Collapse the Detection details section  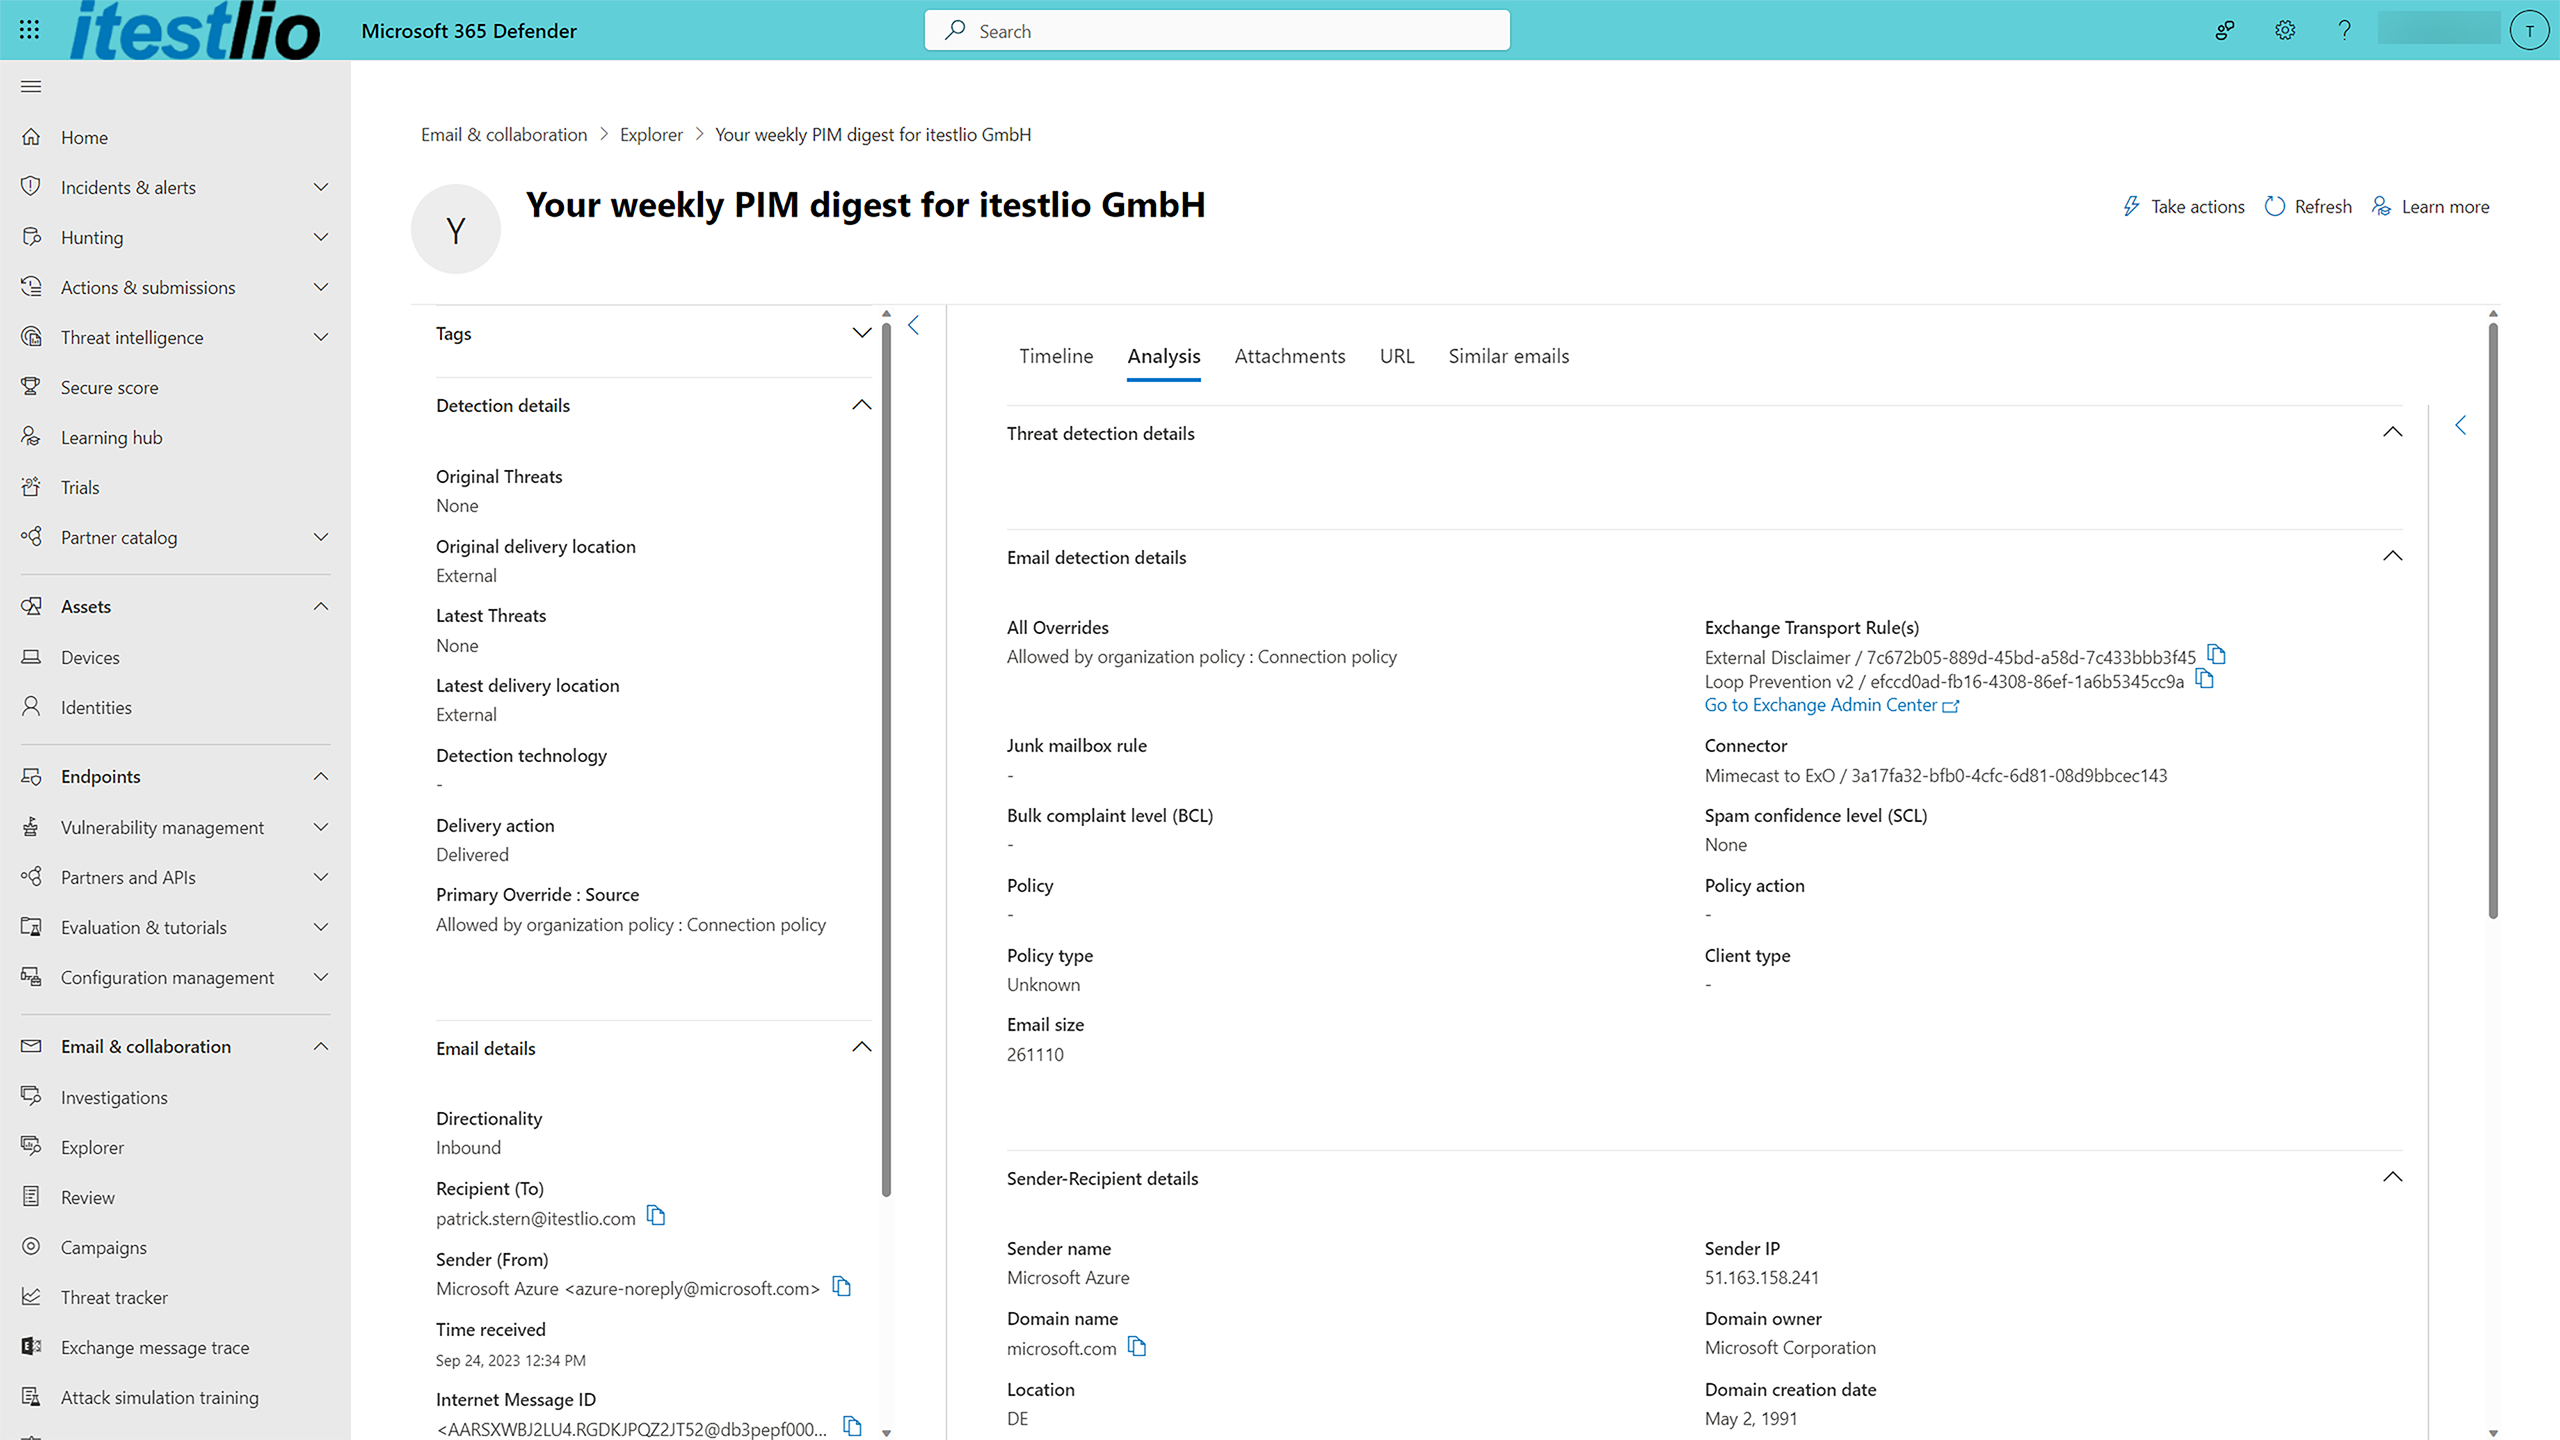861,405
